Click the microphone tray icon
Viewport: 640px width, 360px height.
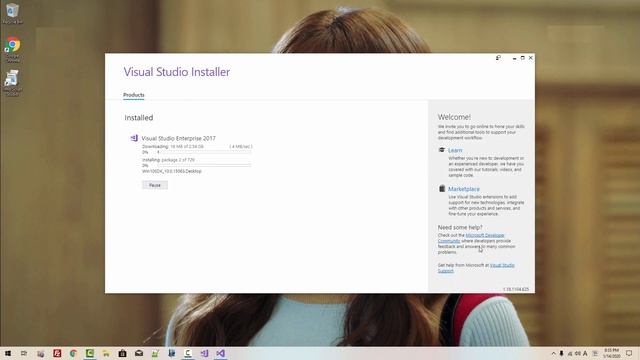click(x=562, y=353)
